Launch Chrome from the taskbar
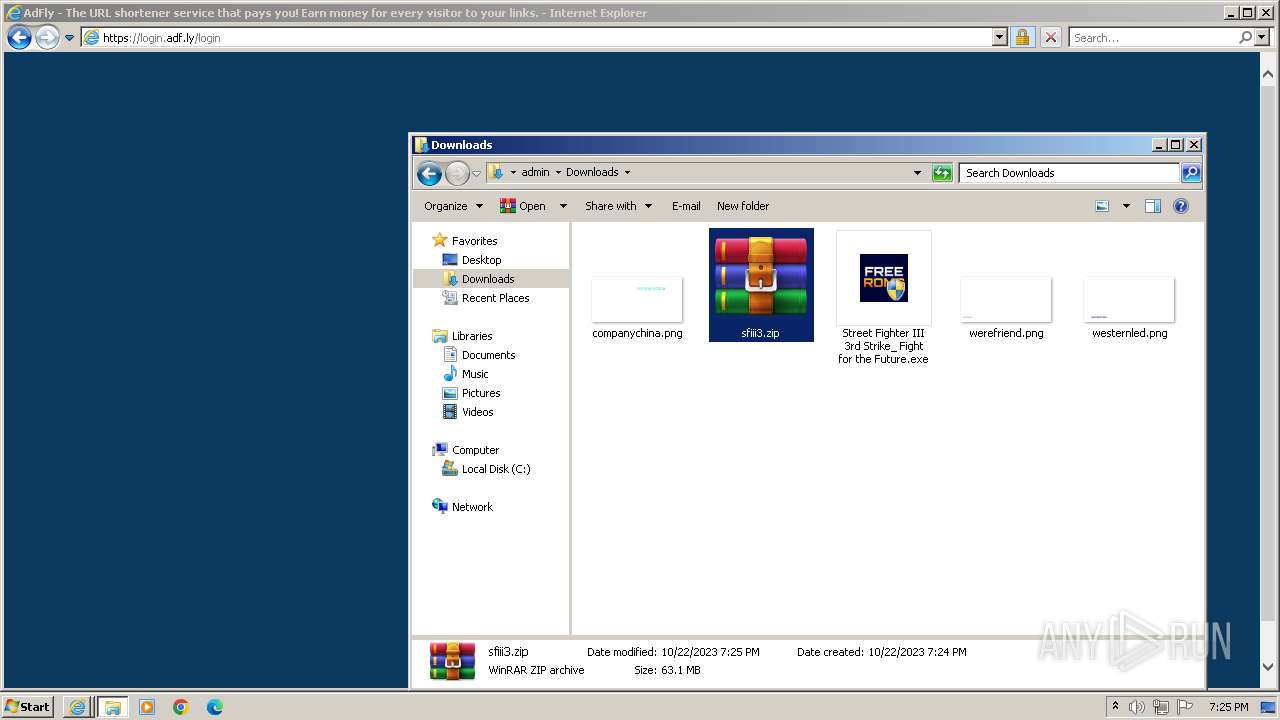The image size is (1280, 720). pyautogui.click(x=181, y=707)
